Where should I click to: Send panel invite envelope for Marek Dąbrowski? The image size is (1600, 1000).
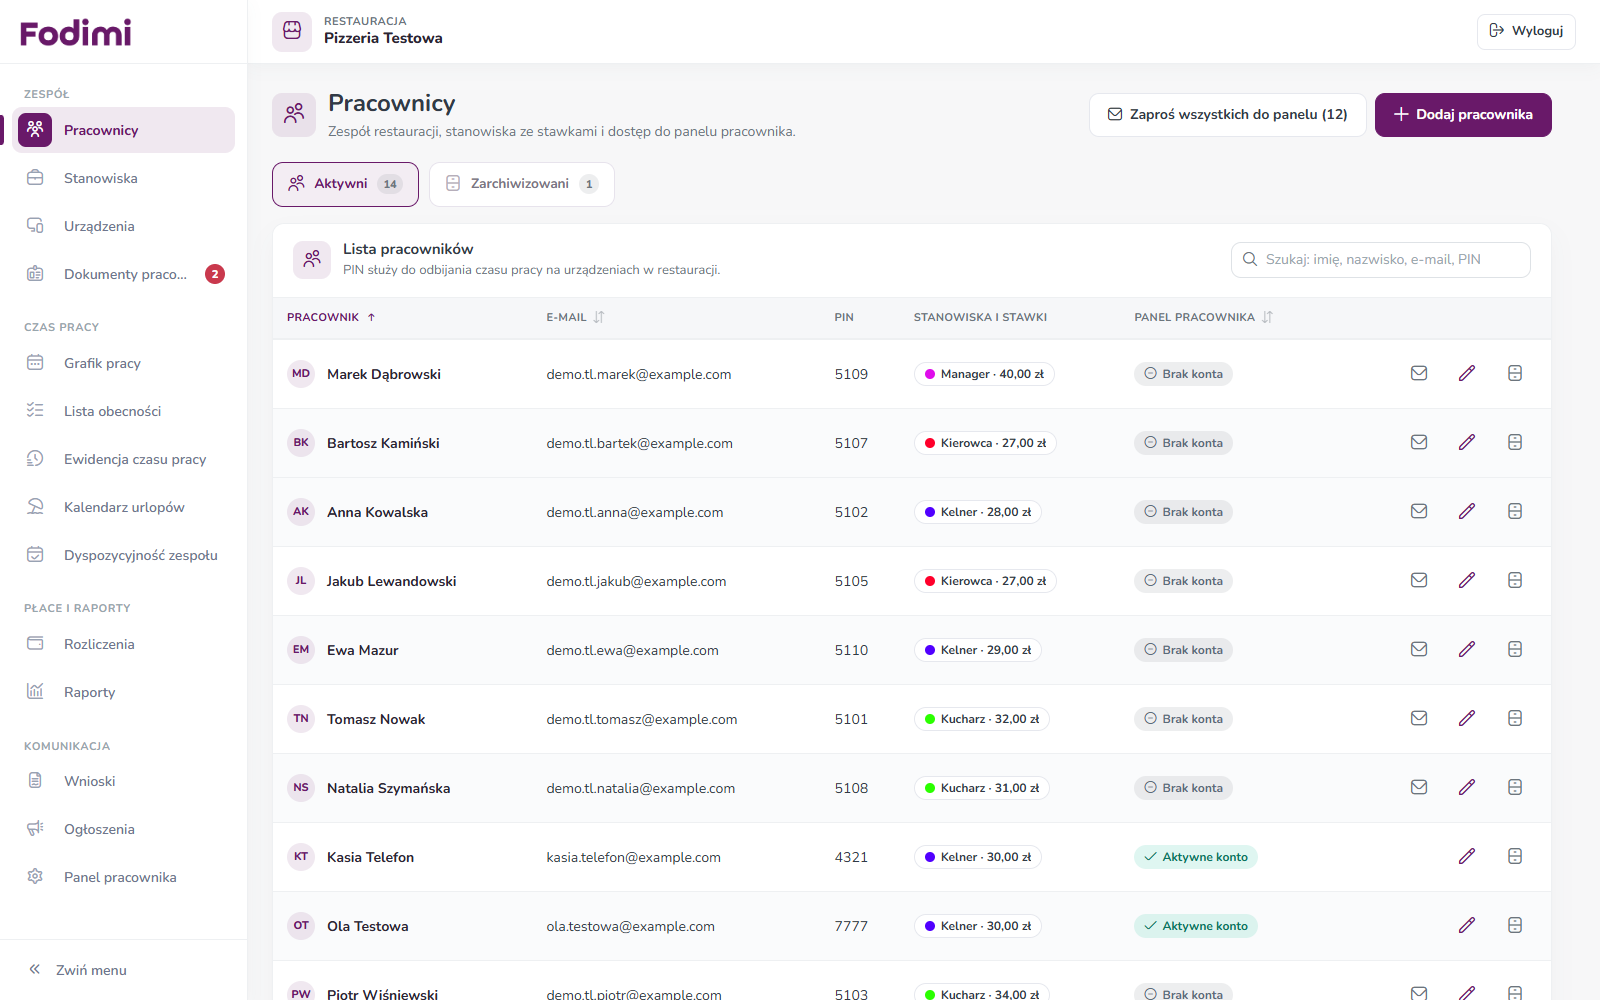[1419, 373]
